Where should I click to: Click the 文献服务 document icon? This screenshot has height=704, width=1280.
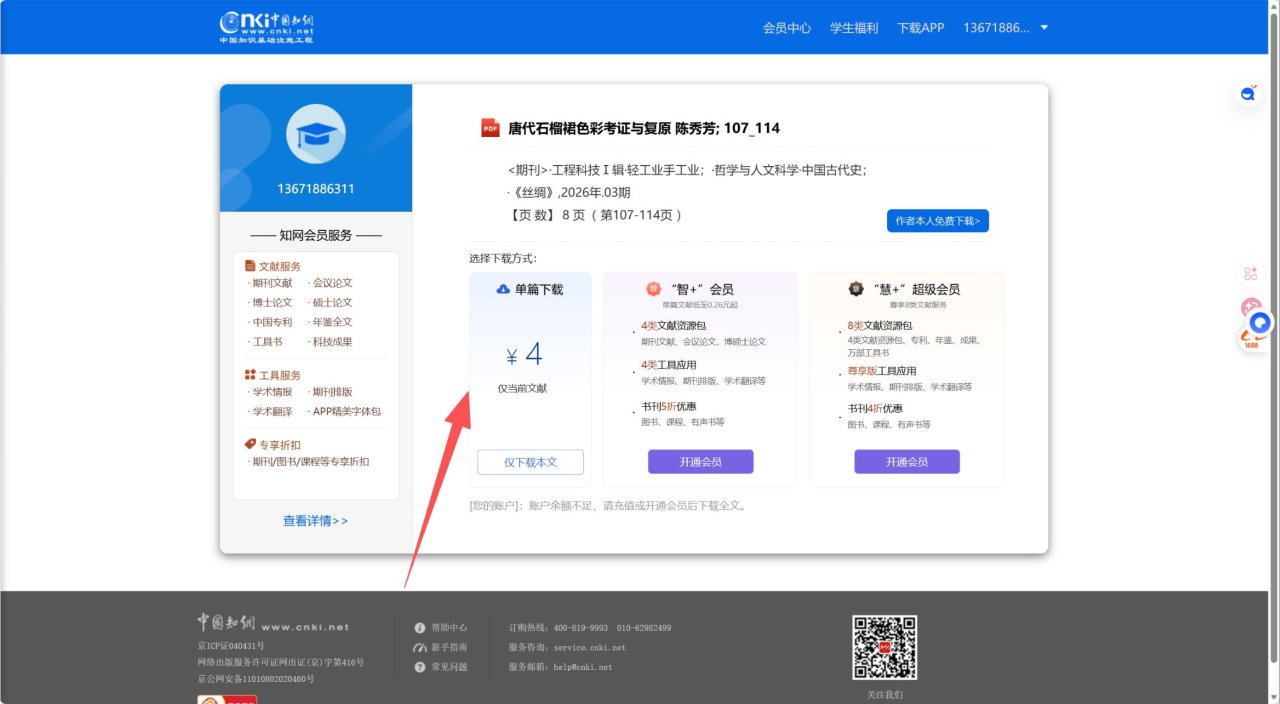point(250,266)
